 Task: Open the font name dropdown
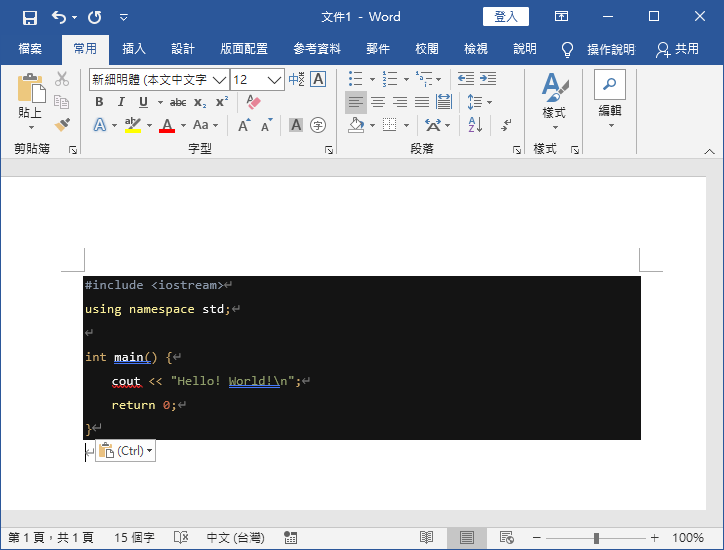[220, 80]
